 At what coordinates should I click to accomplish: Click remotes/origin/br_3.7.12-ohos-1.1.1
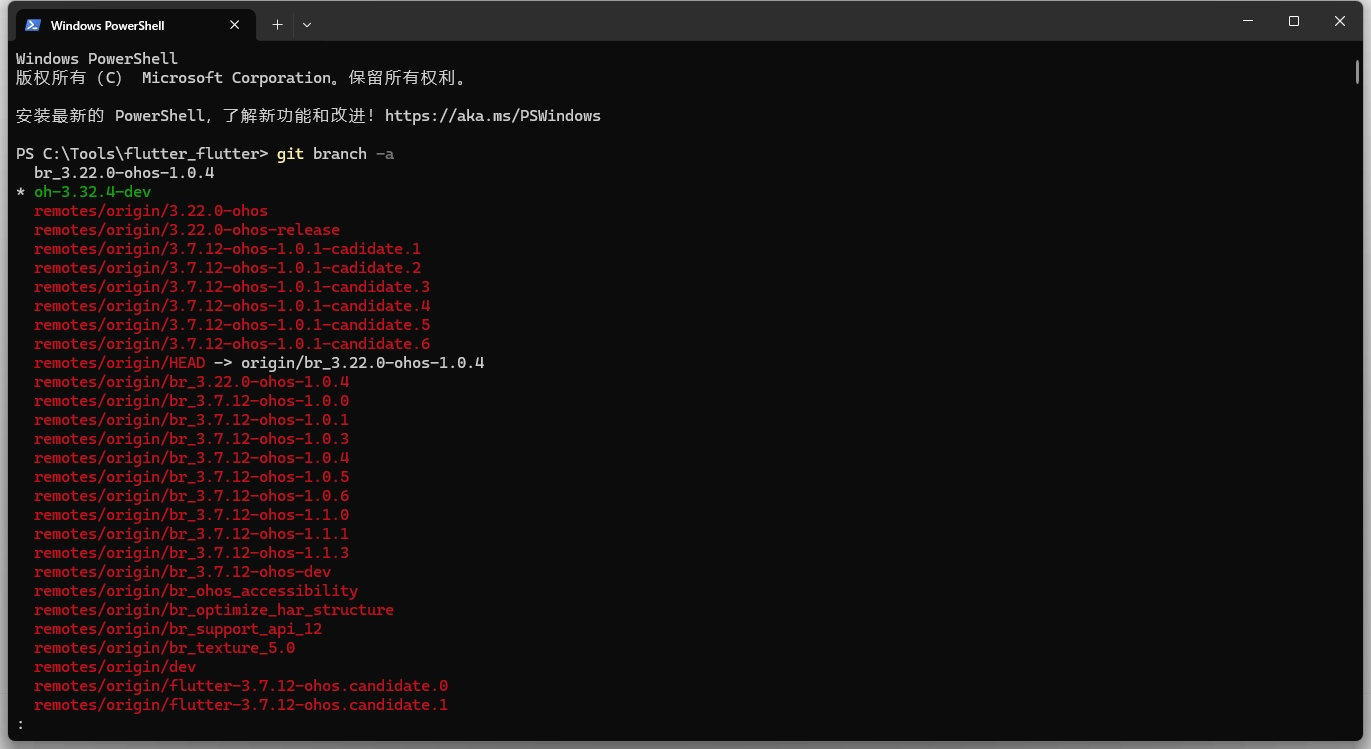[x=192, y=534]
